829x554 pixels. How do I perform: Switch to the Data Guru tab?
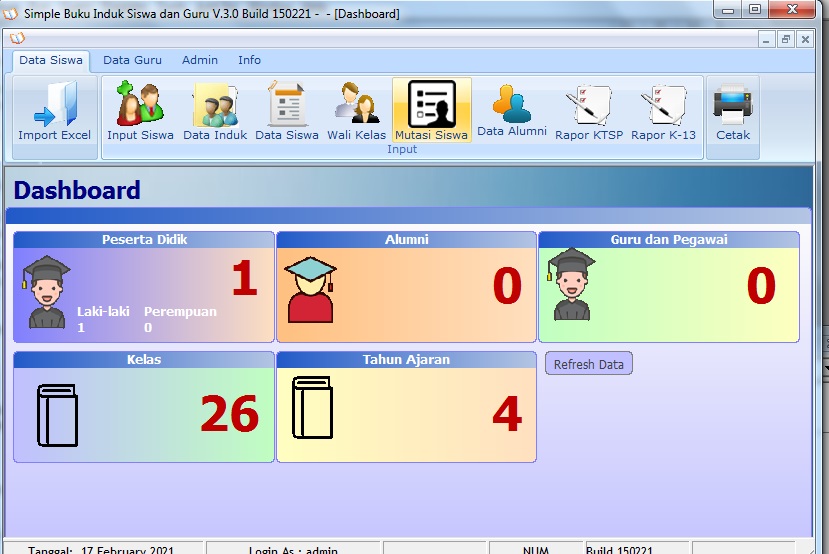[132, 60]
